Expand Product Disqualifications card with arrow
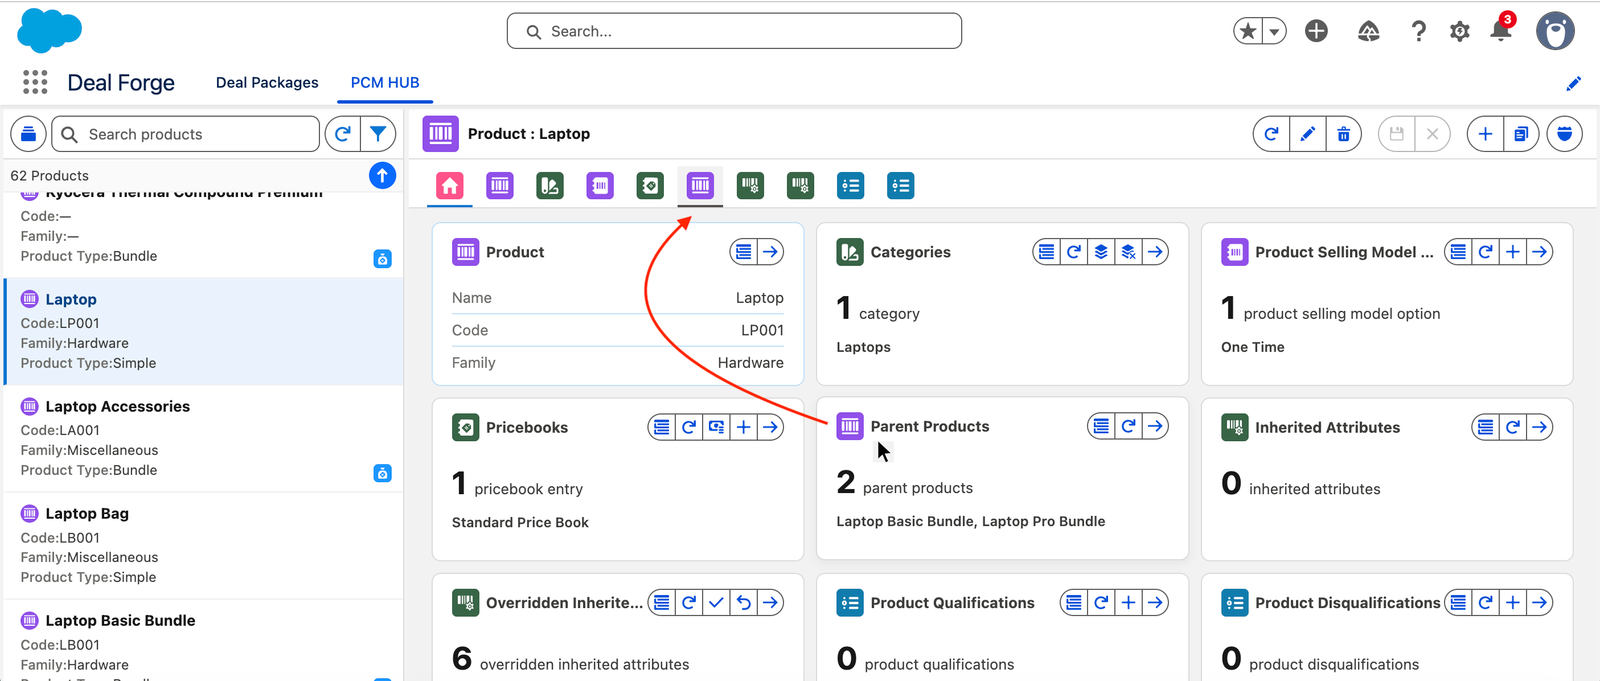Viewport: 1600px width, 681px height. (x=1540, y=602)
